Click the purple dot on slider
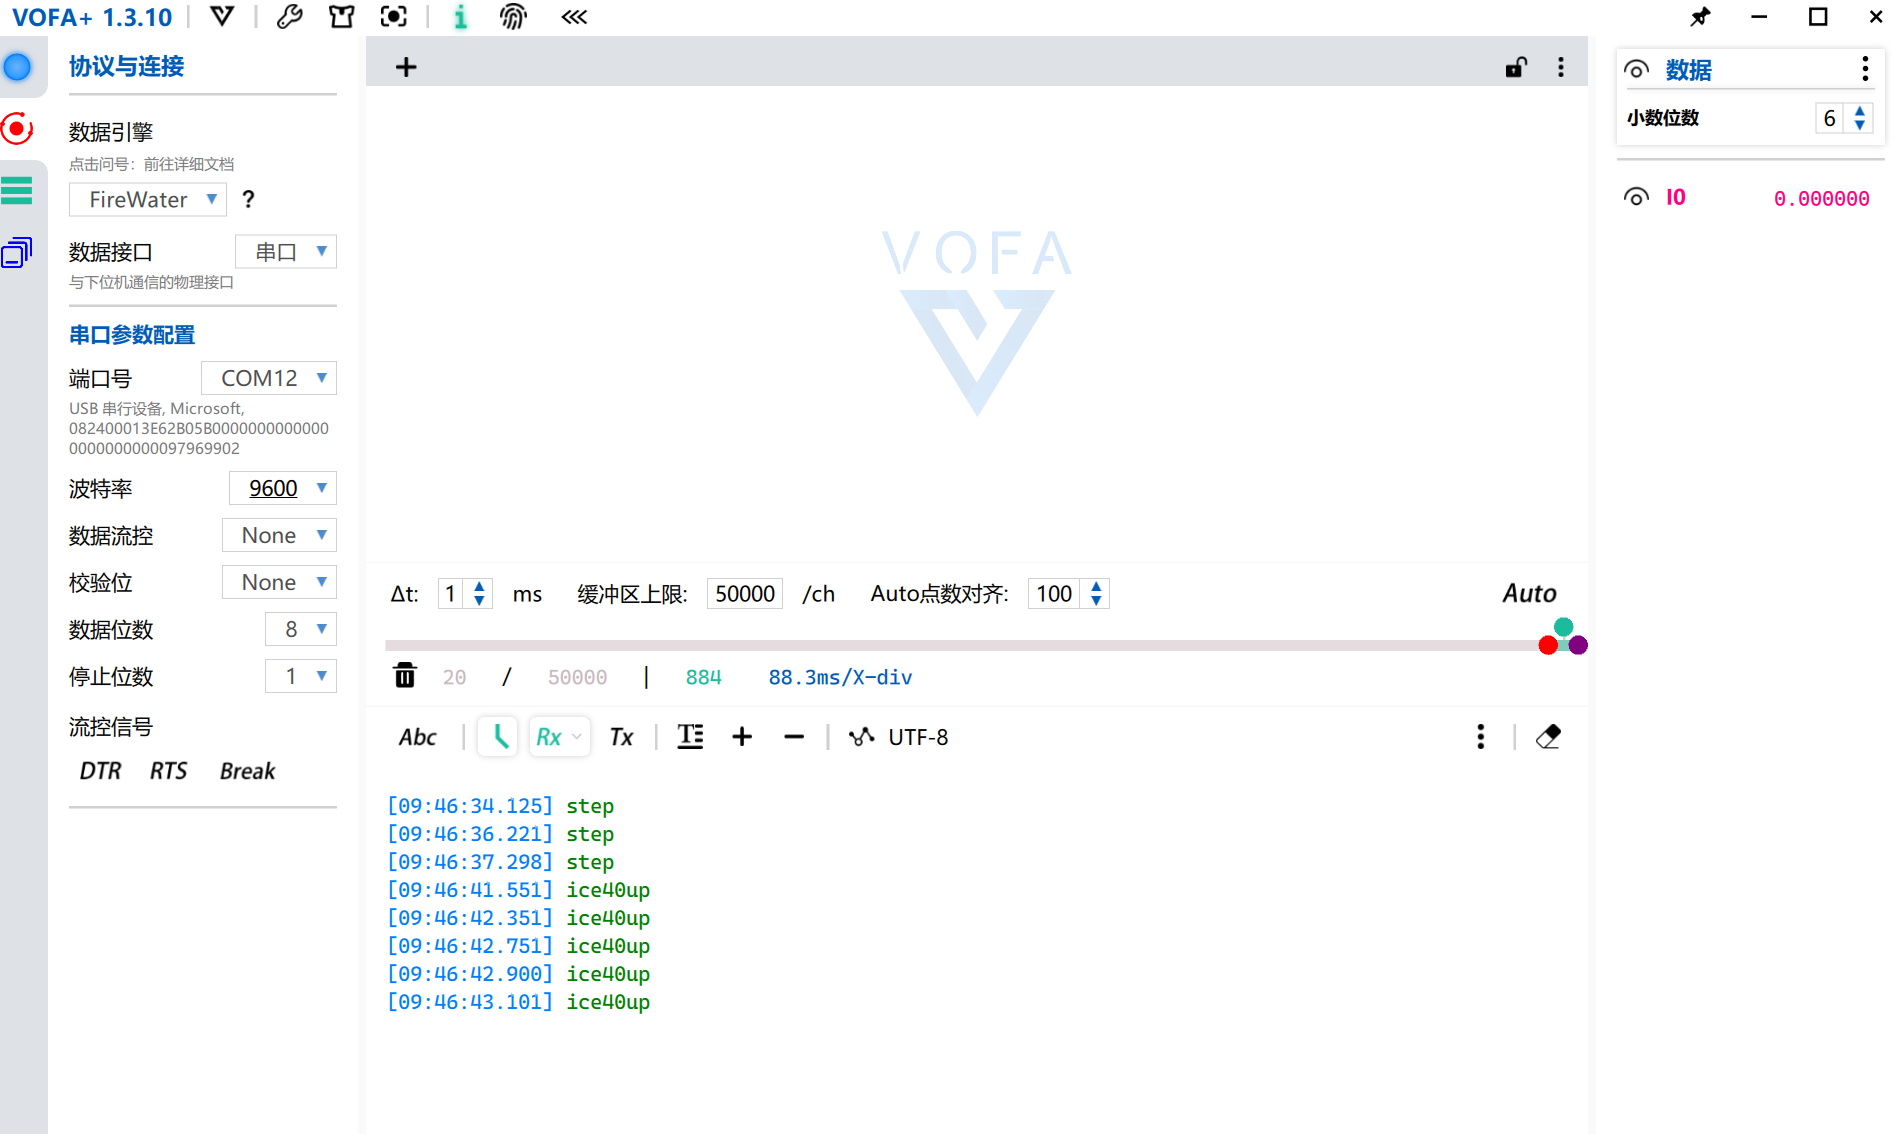This screenshot has width=1894, height=1134. coord(1578,645)
